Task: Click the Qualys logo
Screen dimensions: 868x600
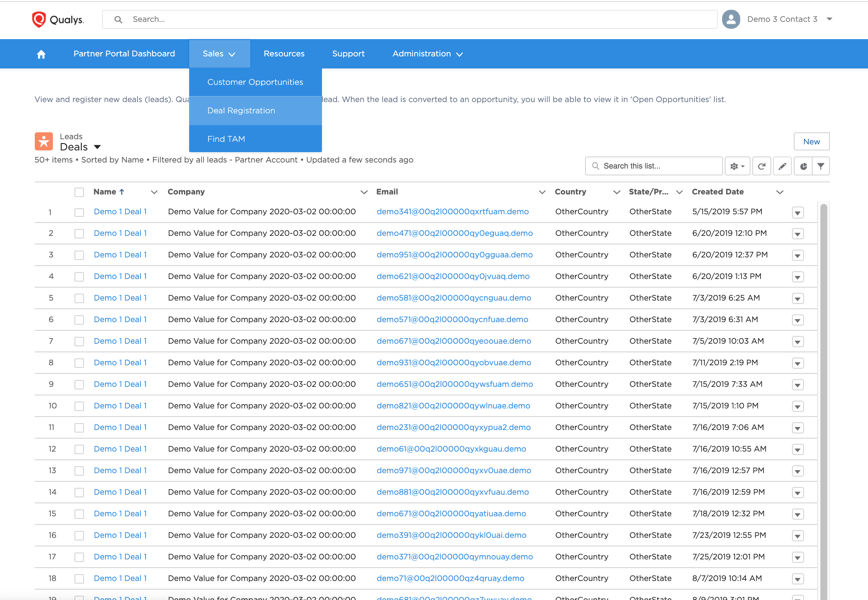Action: pos(57,19)
